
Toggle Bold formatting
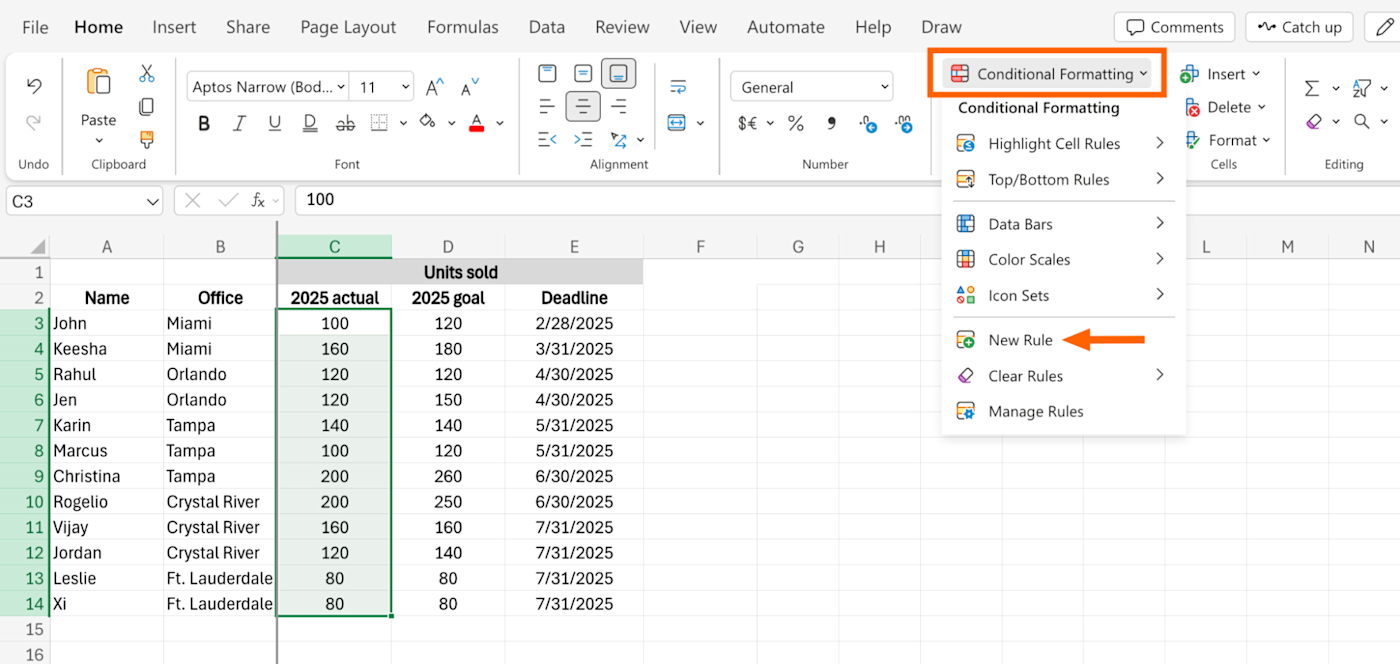pyautogui.click(x=204, y=123)
